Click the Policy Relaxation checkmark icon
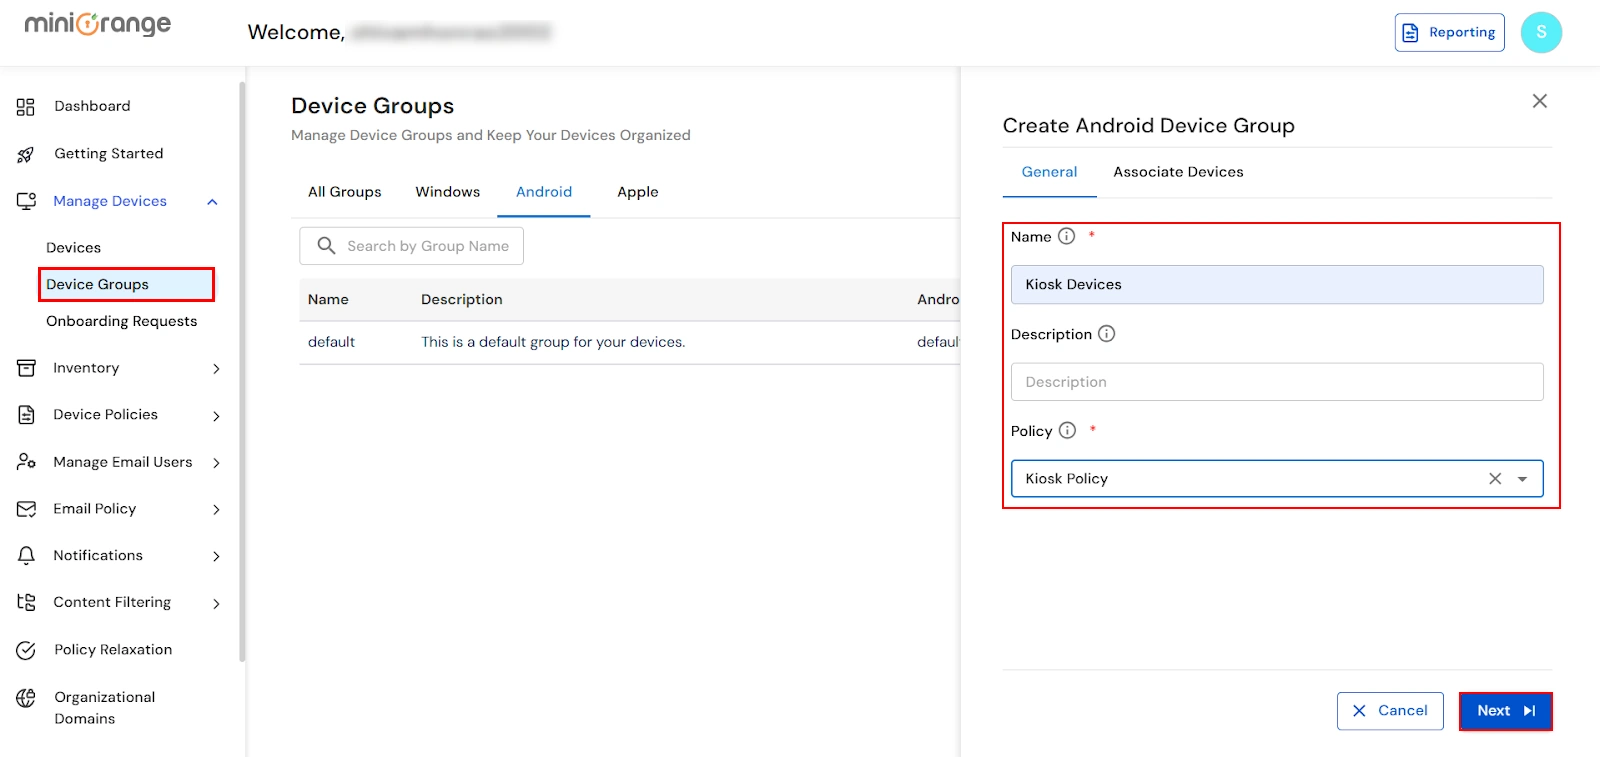This screenshot has height=757, width=1600. (26, 650)
